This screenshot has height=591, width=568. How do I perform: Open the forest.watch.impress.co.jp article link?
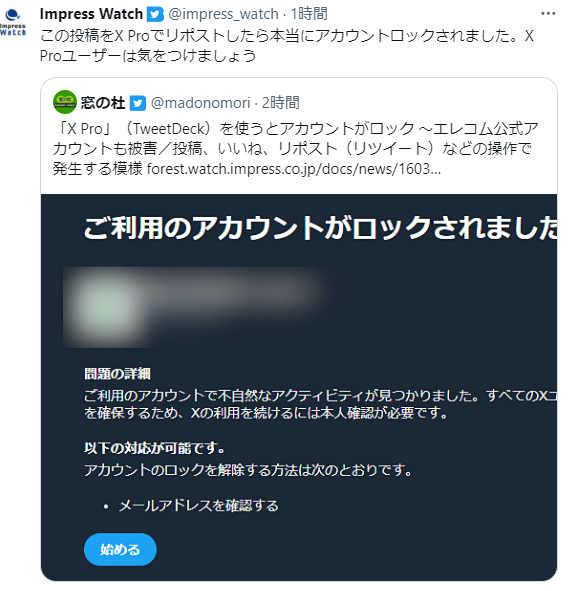click(293, 169)
